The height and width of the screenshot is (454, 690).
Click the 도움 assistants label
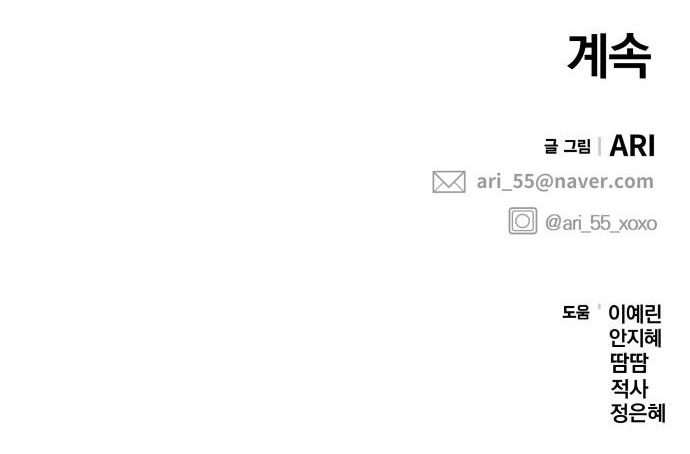[576, 313]
